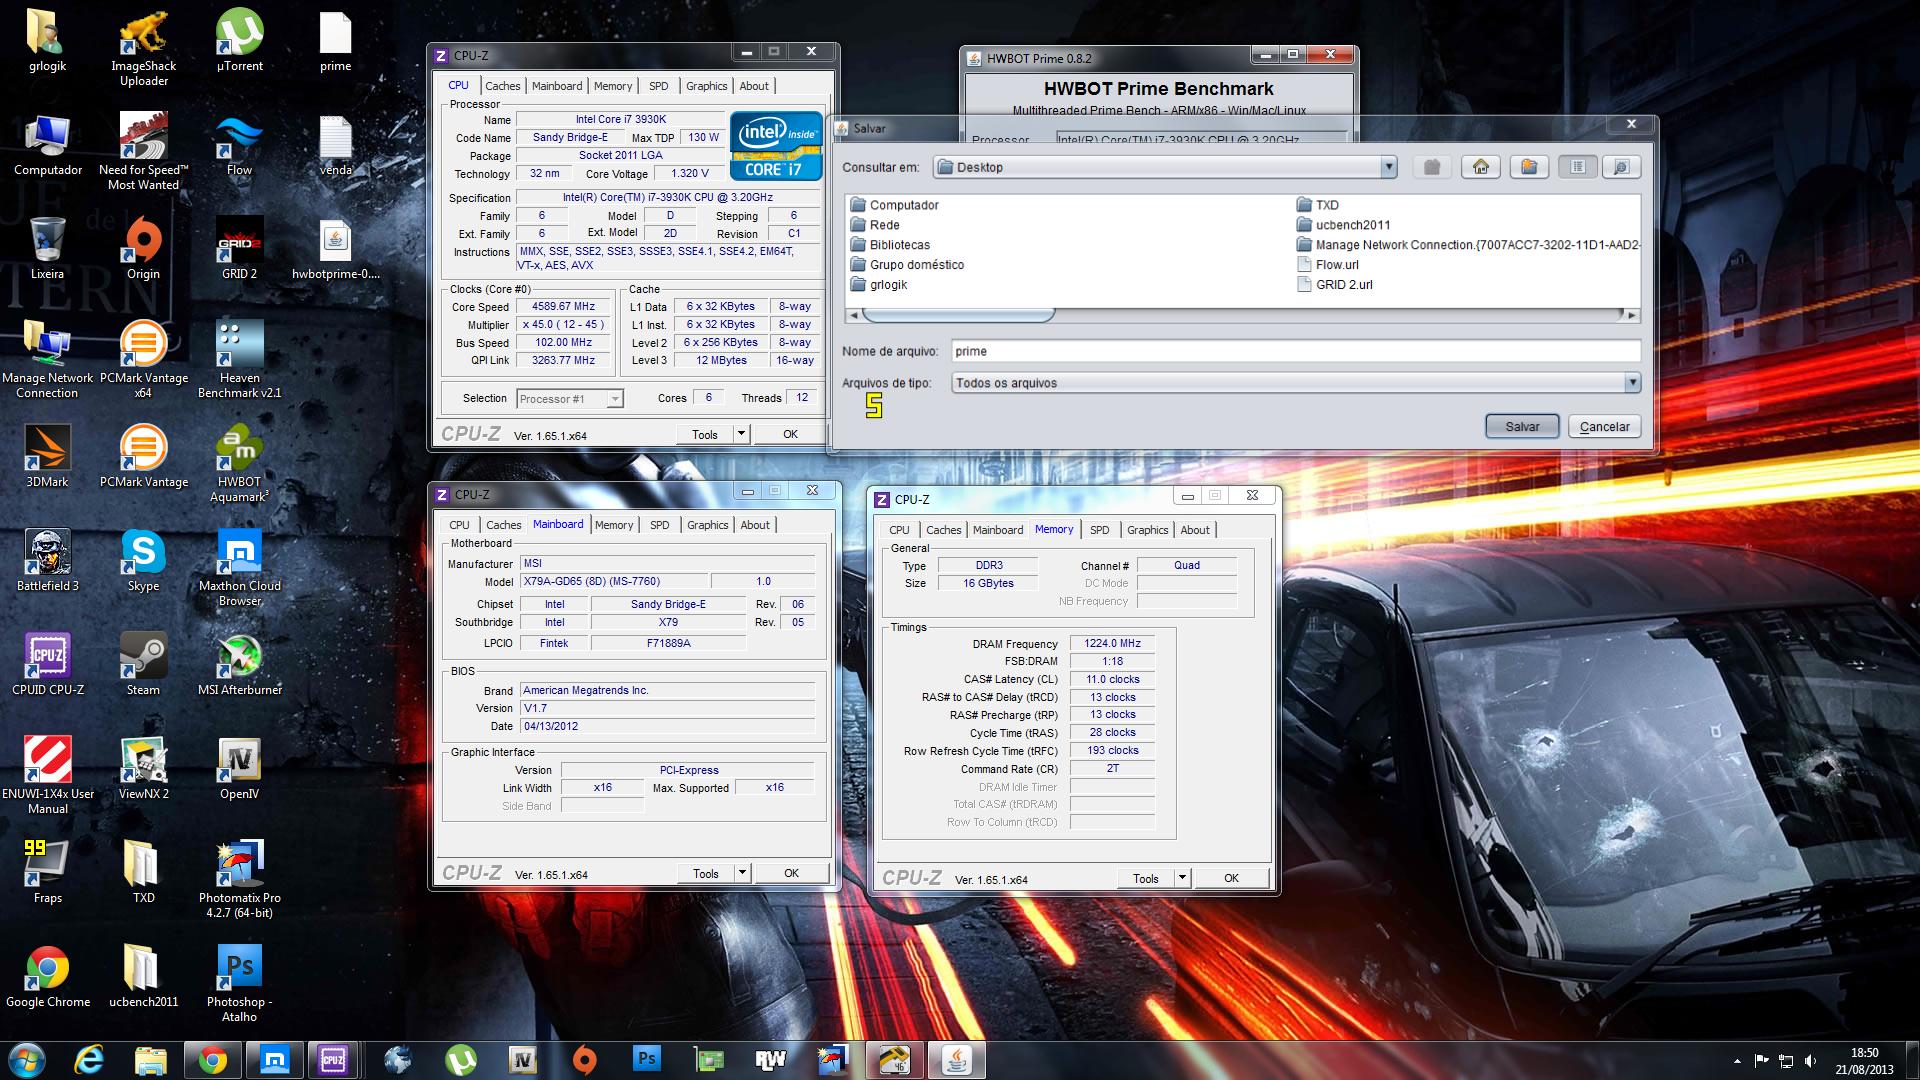Image resolution: width=1920 pixels, height=1080 pixels.
Task: Open PCMark Vantage x64 shortcut
Action: click(143, 359)
